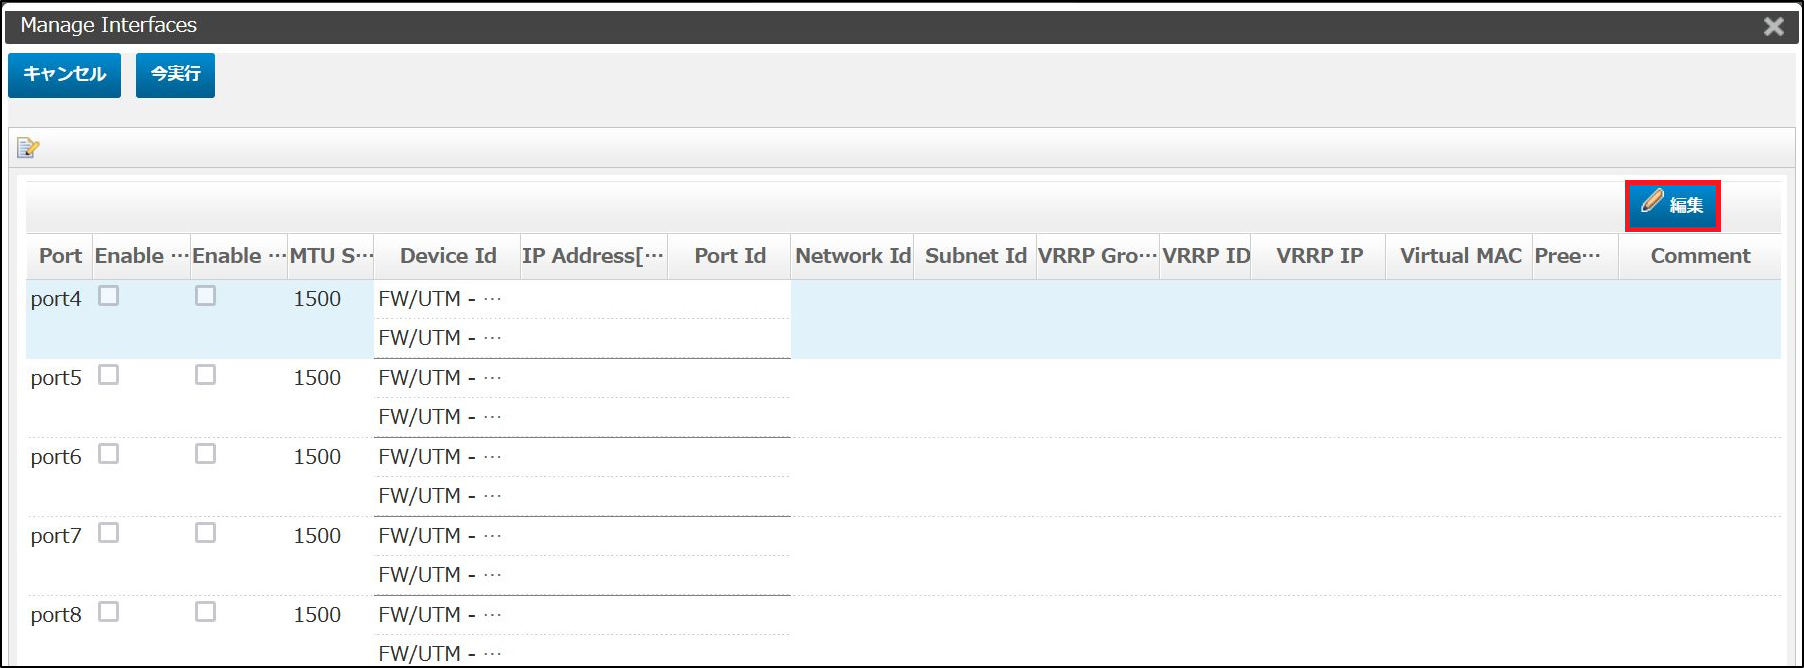Select the port4 row label
Screen dimensions: 1804x668
pos(56,299)
